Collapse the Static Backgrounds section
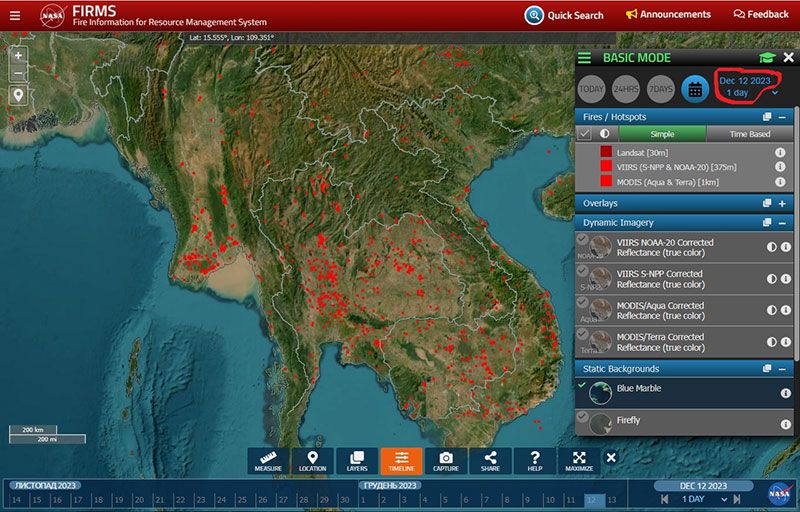 click(x=782, y=369)
